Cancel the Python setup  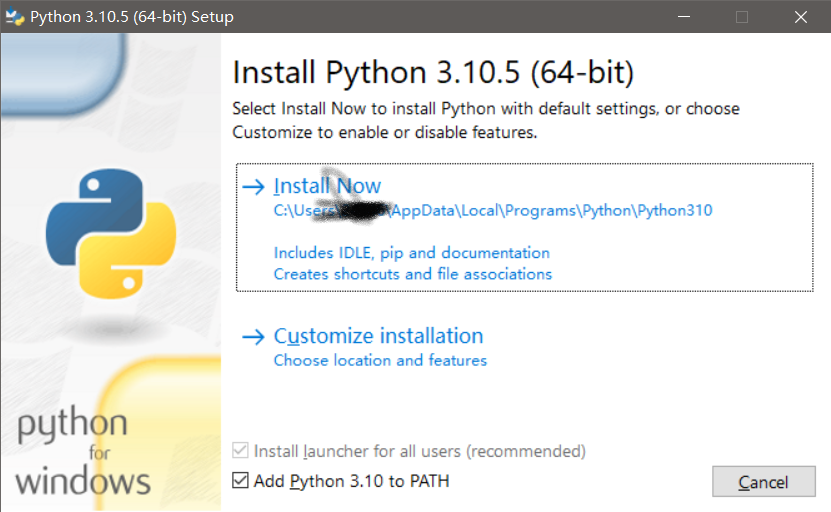click(763, 482)
